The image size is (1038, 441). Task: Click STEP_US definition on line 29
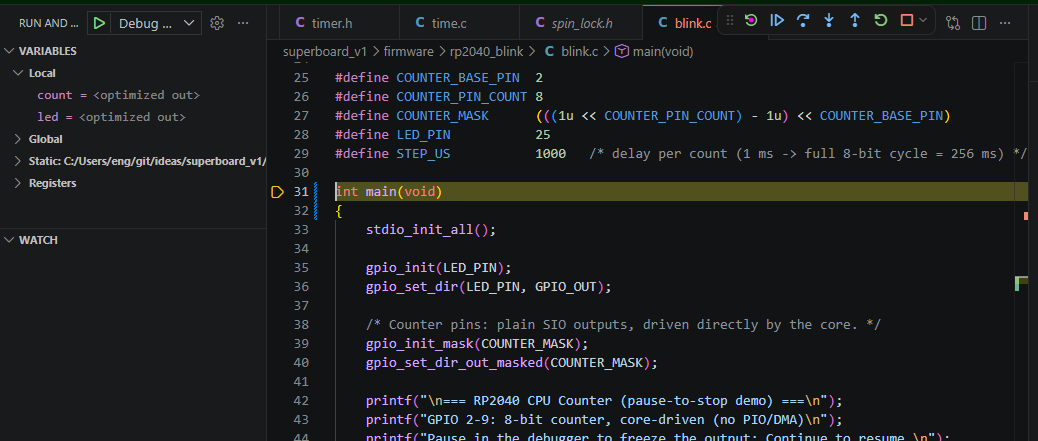click(424, 154)
